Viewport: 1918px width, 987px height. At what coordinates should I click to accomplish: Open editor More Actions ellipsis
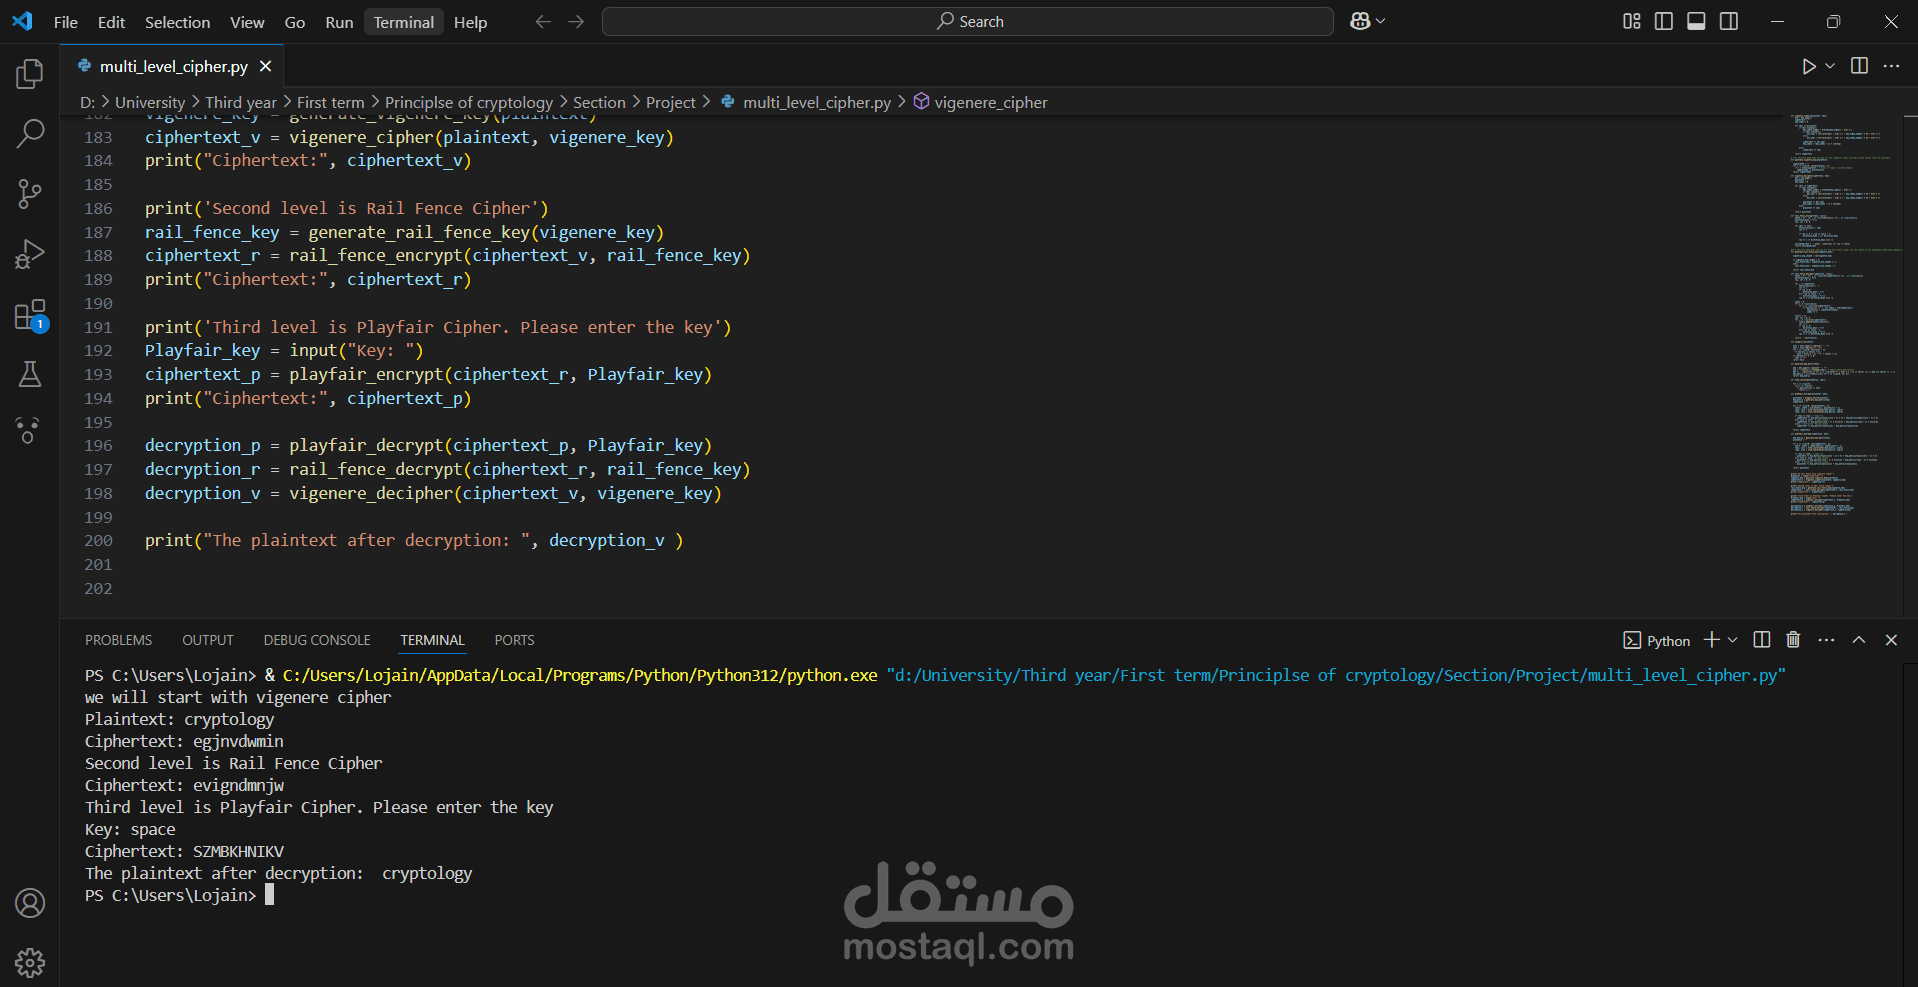pyautogui.click(x=1891, y=66)
